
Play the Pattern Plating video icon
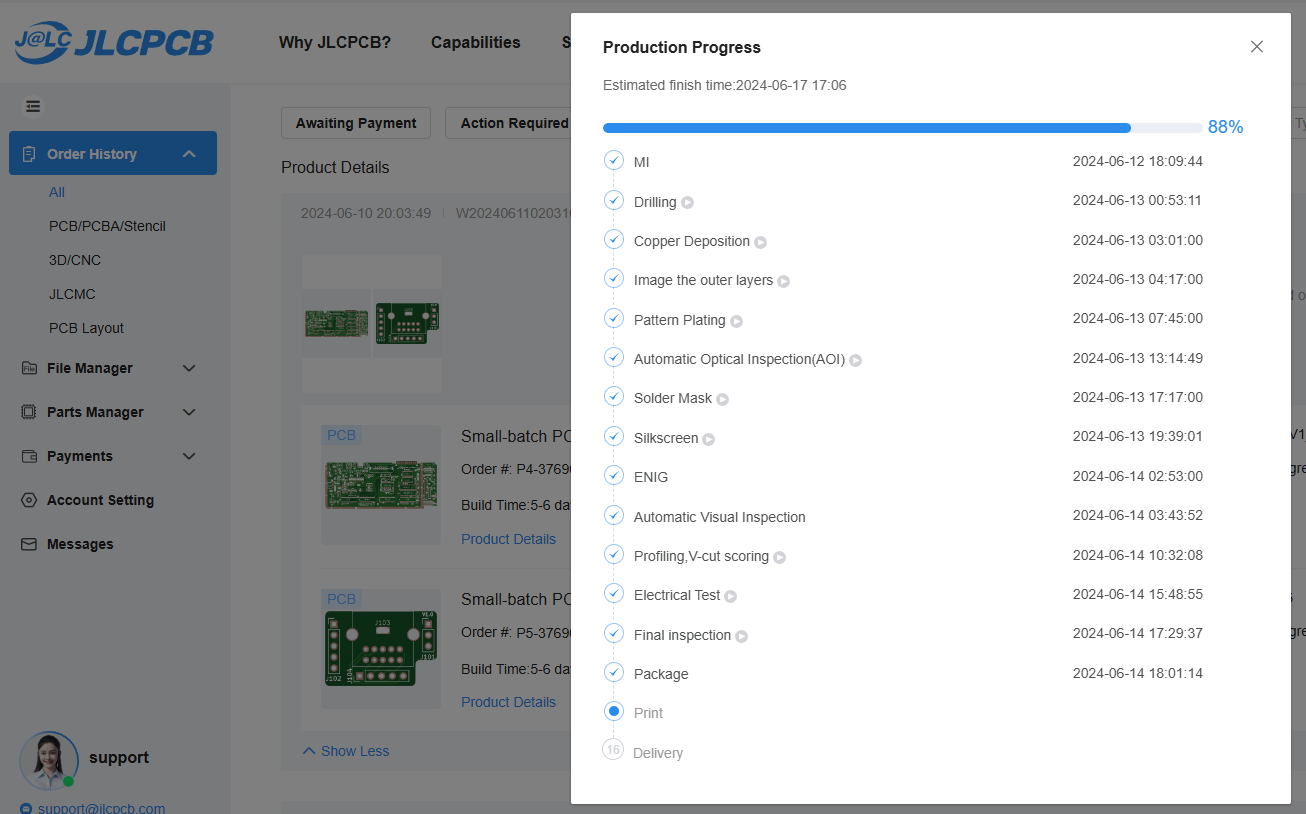pyautogui.click(x=737, y=321)
